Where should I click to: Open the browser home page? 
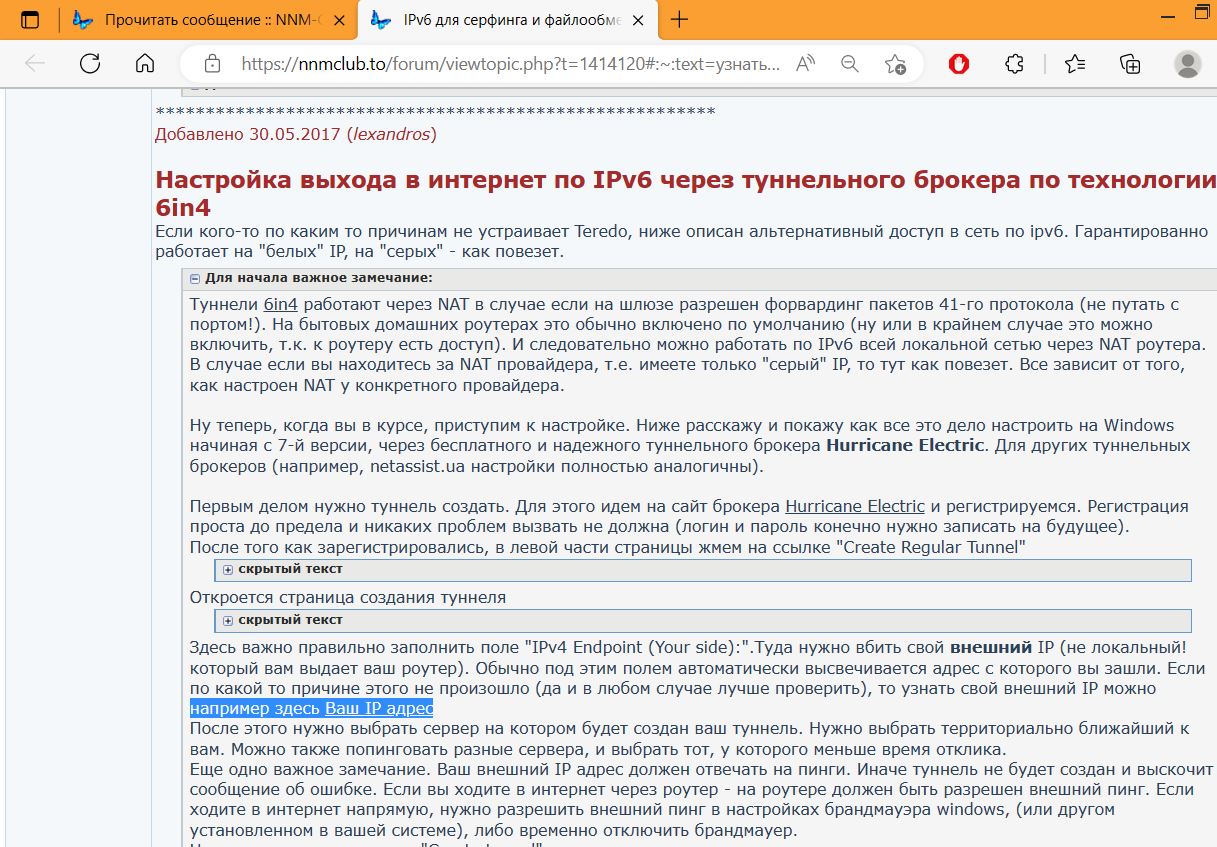tap(145, 64)
